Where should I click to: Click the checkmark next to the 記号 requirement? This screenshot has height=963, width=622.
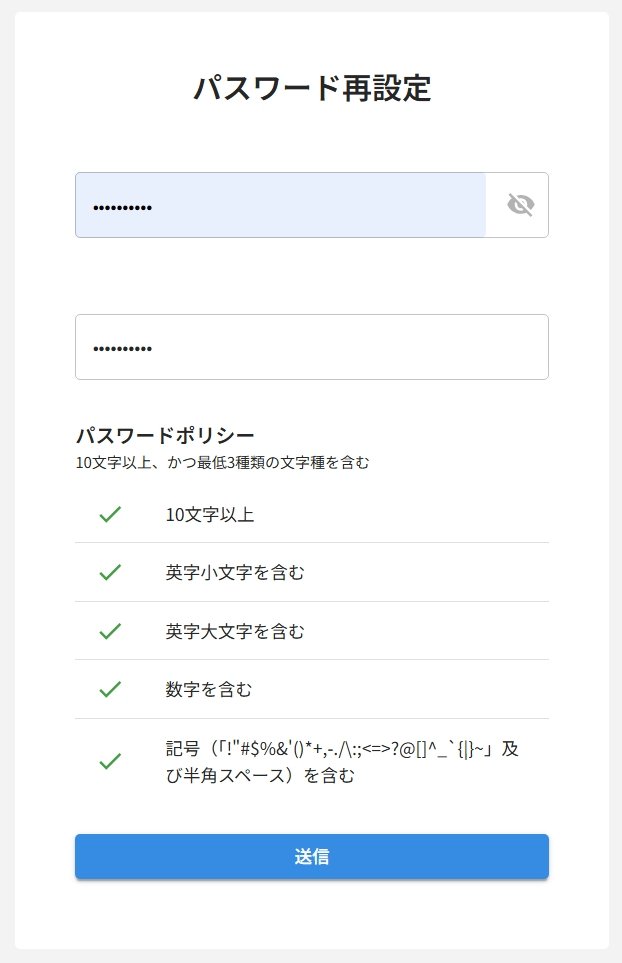pos(109,761)
